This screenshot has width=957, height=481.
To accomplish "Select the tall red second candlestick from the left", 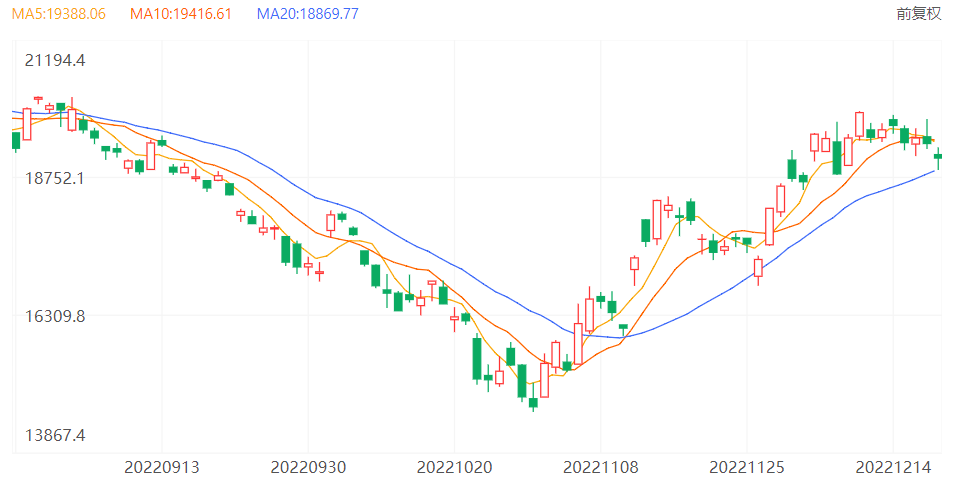I will (x=27, y=124).
